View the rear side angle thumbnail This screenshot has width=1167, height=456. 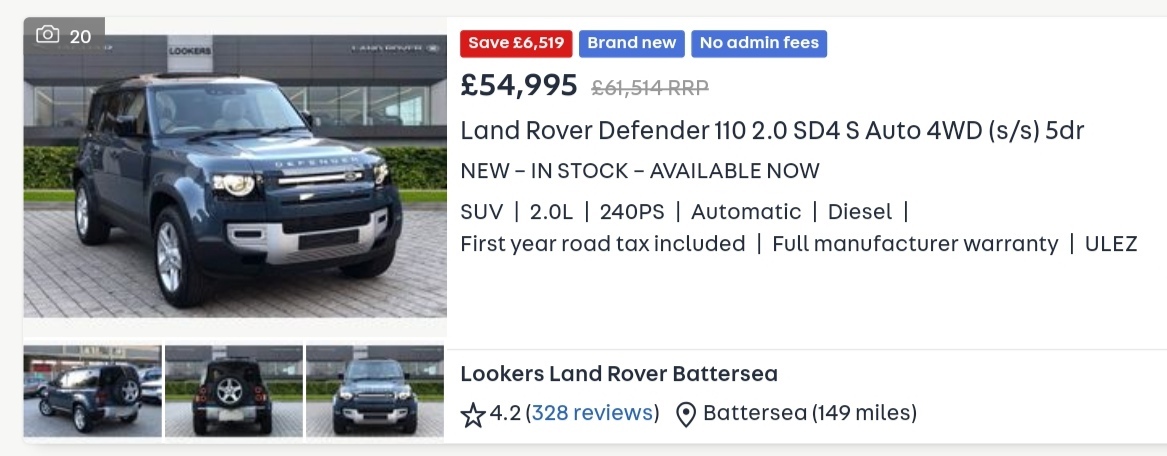[x=92, y=391]
